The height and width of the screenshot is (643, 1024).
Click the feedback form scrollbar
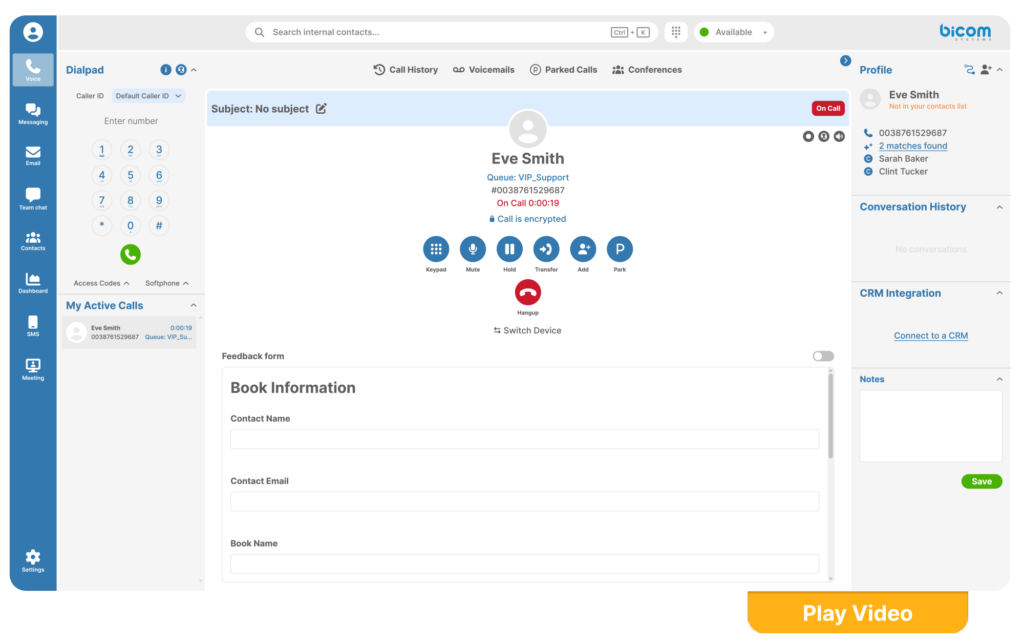coord(831,415)
